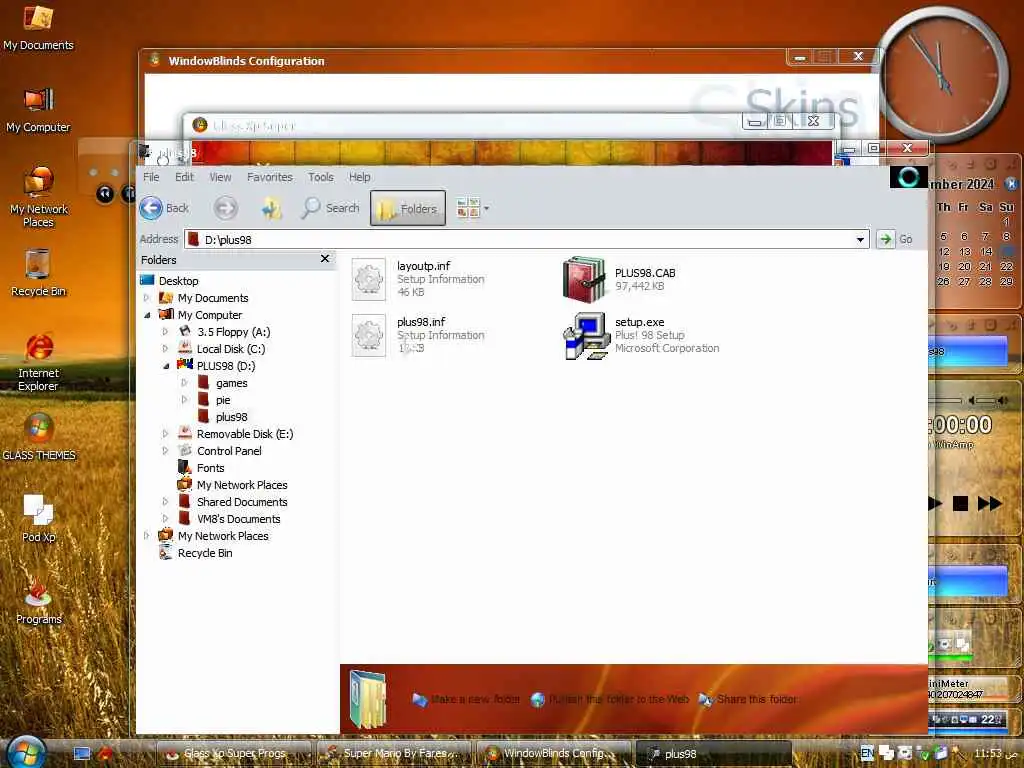
Task: Open Pod Xp desktop icon
Action: 39,519
